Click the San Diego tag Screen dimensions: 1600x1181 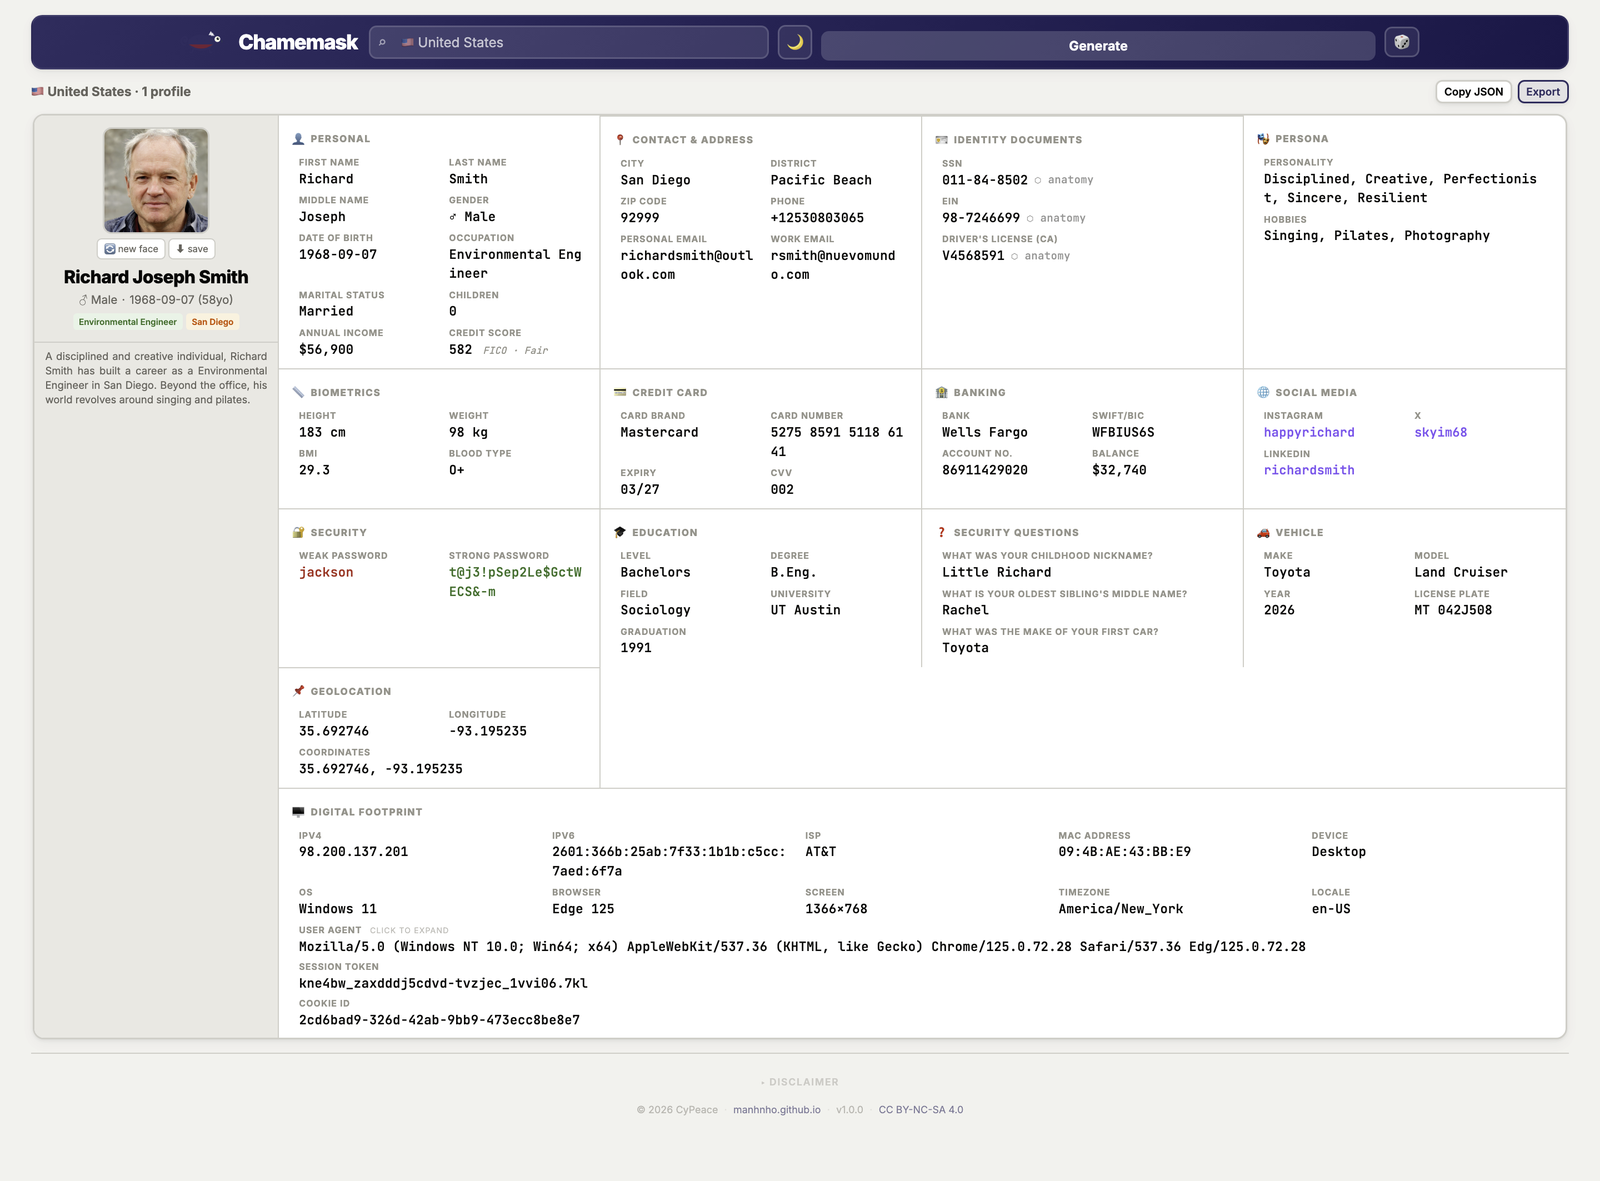point(212,322)
